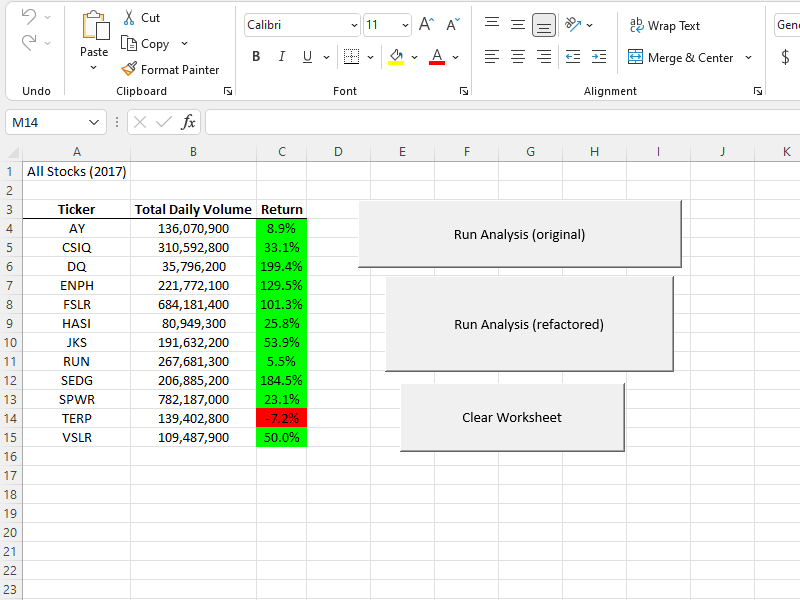800x600 pixels.
Task: Click the Run Analysis (original) button
Action: pos(519,235)
